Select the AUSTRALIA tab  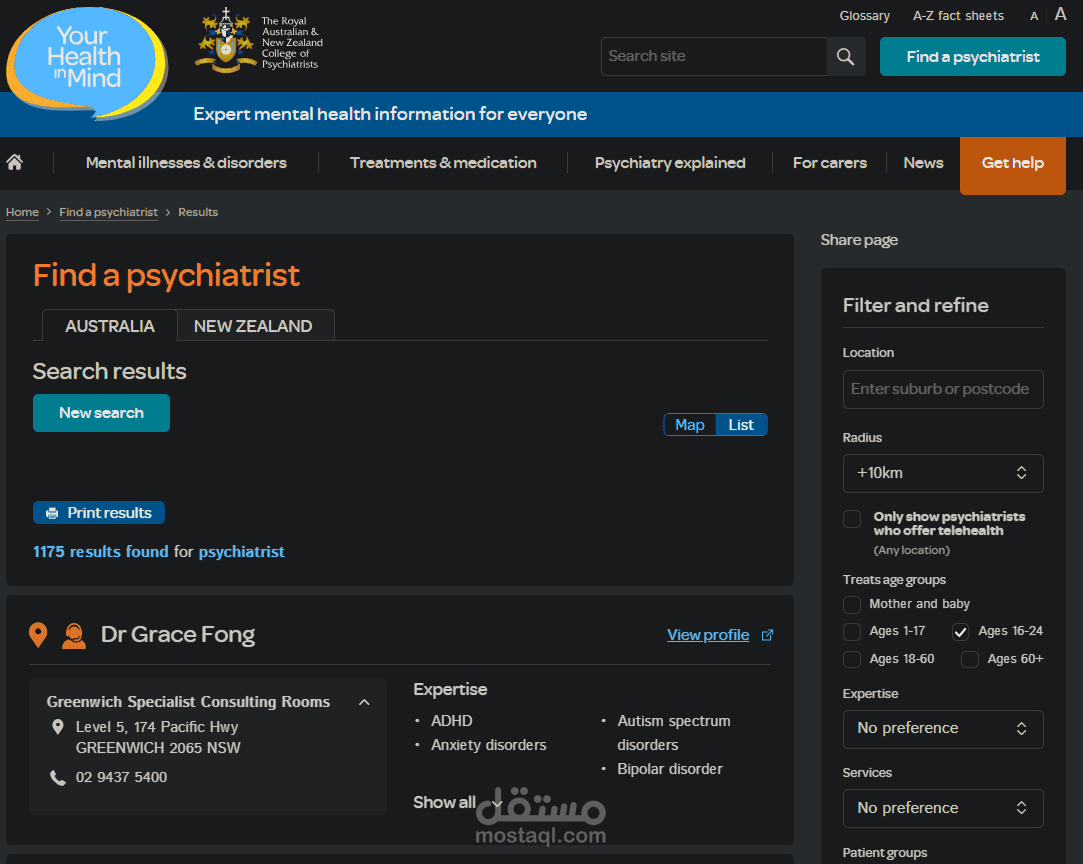[x=110, y=325]
